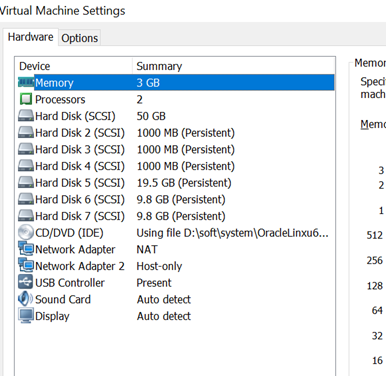Click the Display monitor icon
386x376 pixels.
26,316
